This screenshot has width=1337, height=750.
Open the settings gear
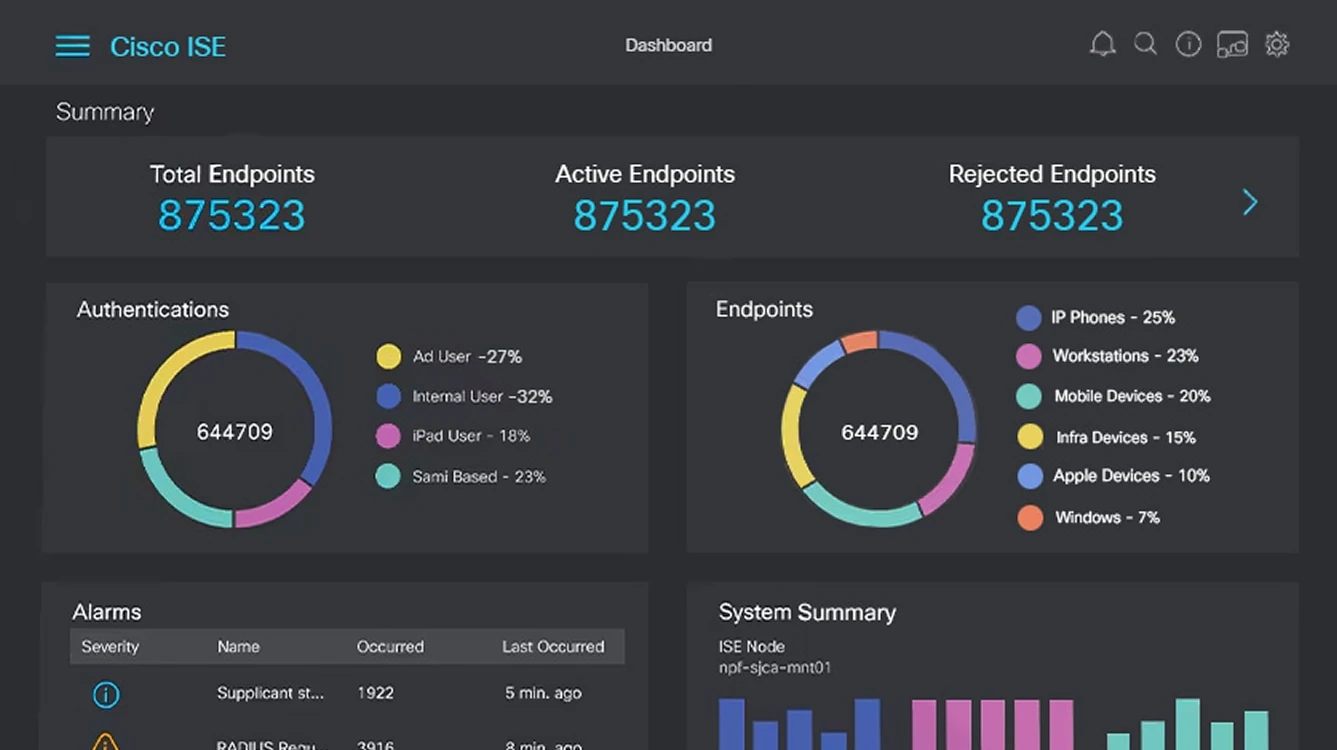pos(1277,44)
